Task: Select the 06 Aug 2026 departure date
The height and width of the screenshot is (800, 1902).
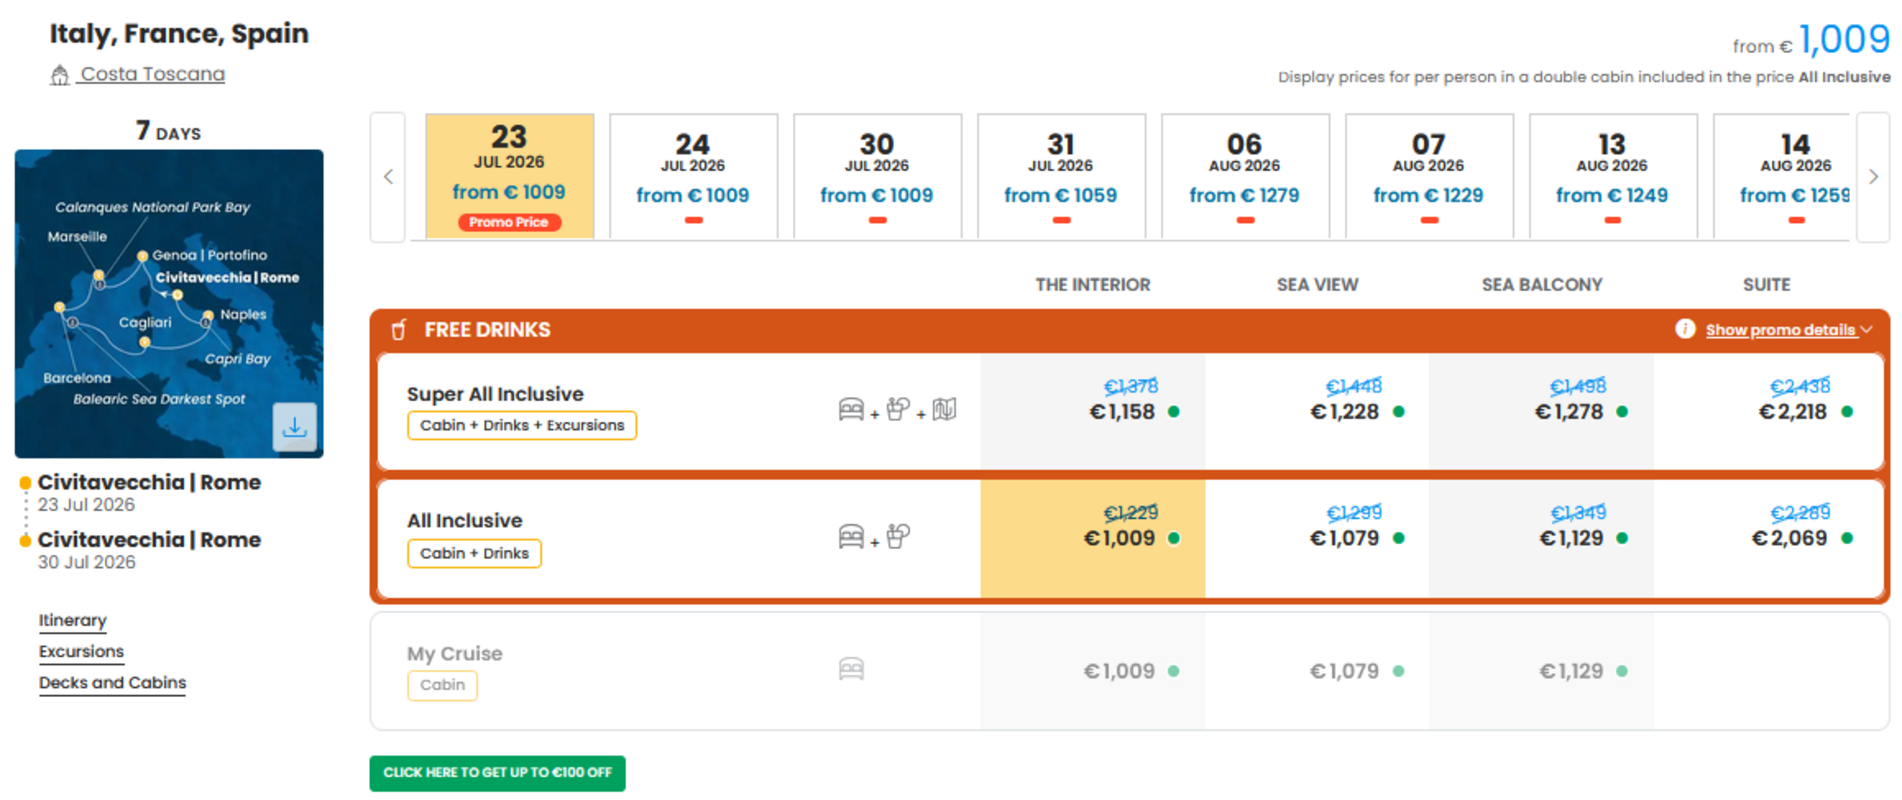Action: [1245, 176]
